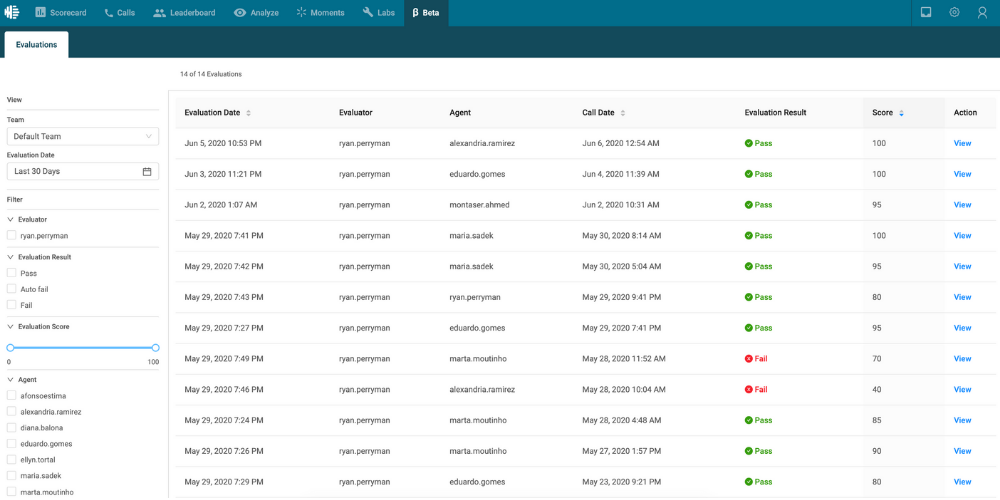Open the Last 30 Days date picker
Image resolution: width=1000 pixels, height=500 pixels.
83,172
